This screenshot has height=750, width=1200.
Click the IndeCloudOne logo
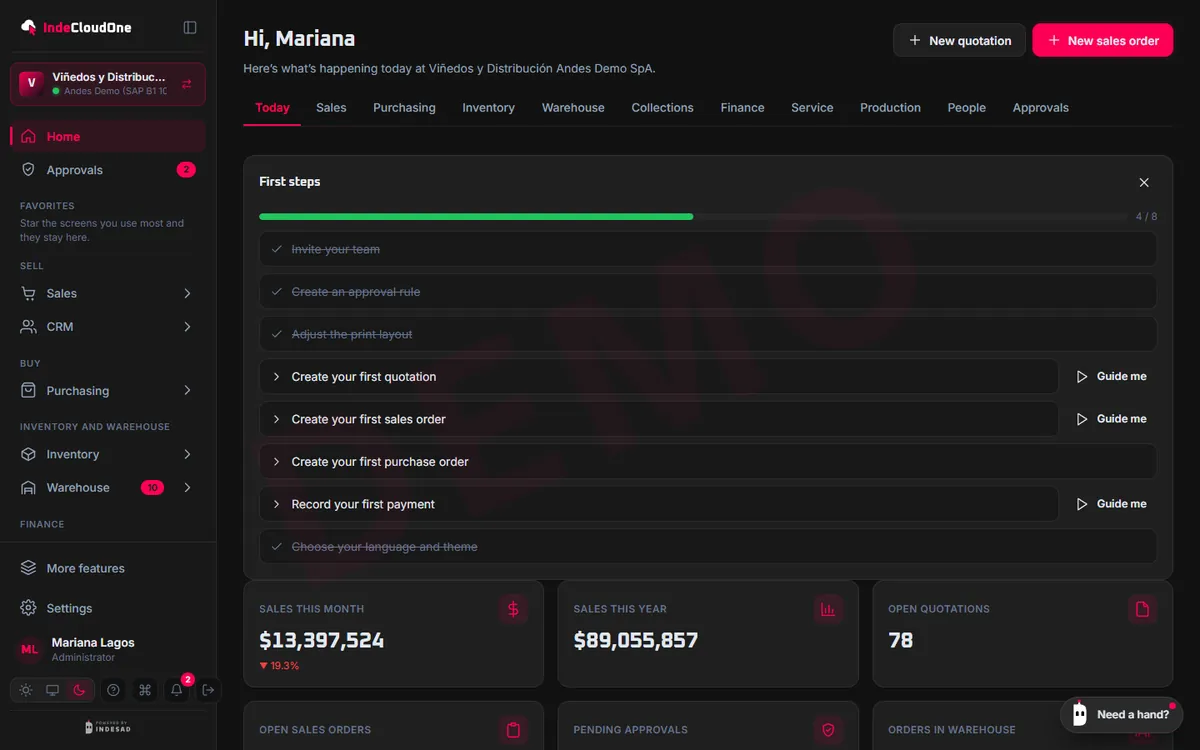click(x=76, y=27)
